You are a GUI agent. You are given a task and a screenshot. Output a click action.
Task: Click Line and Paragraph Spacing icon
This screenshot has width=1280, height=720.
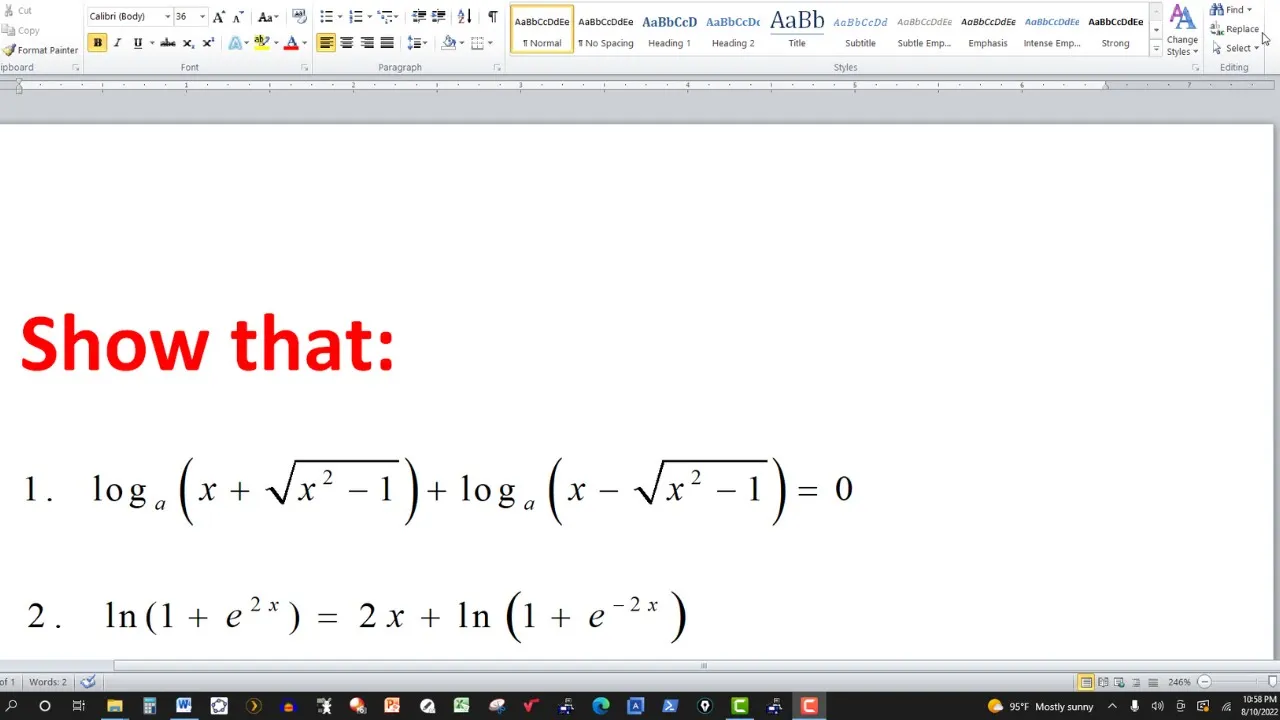[x=415, y=43]
